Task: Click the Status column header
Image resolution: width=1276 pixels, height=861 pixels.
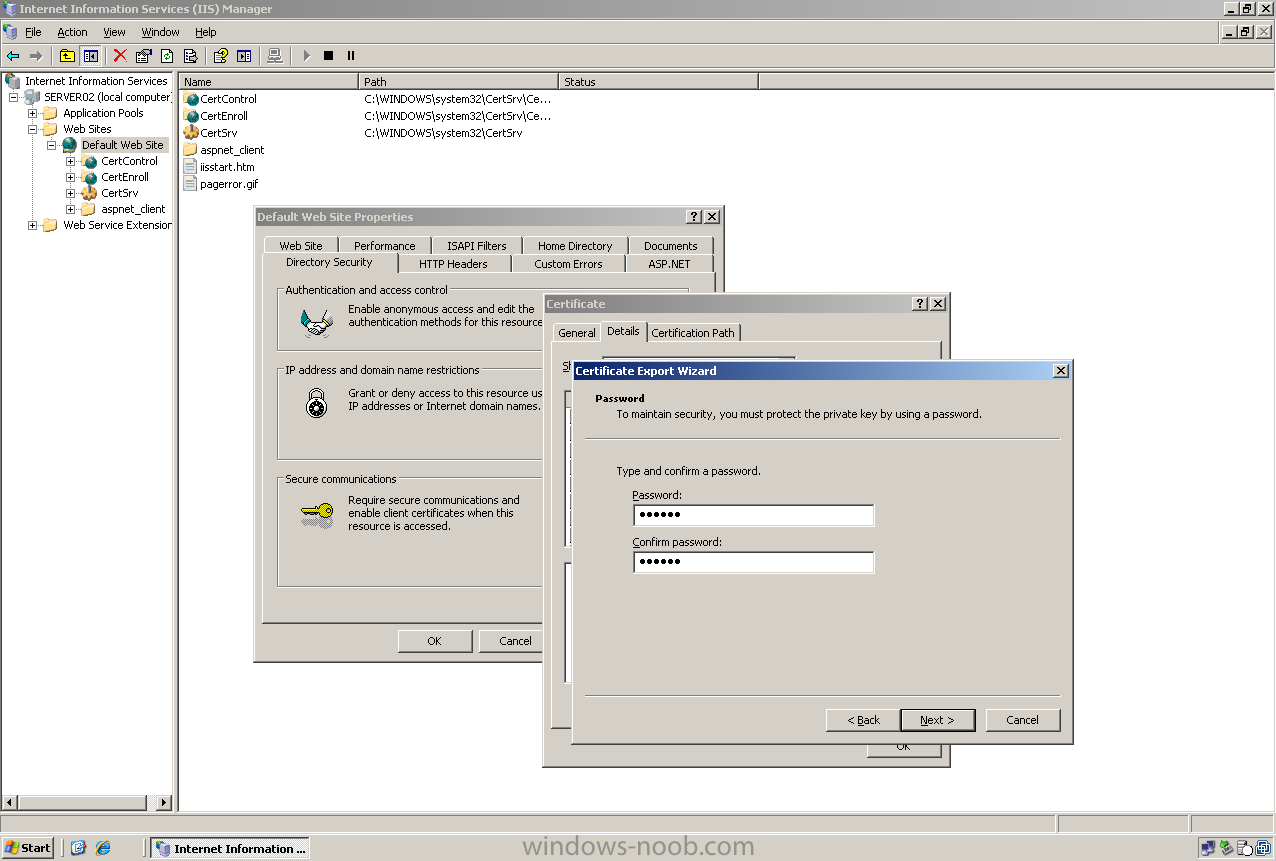Action: [658, 82]
